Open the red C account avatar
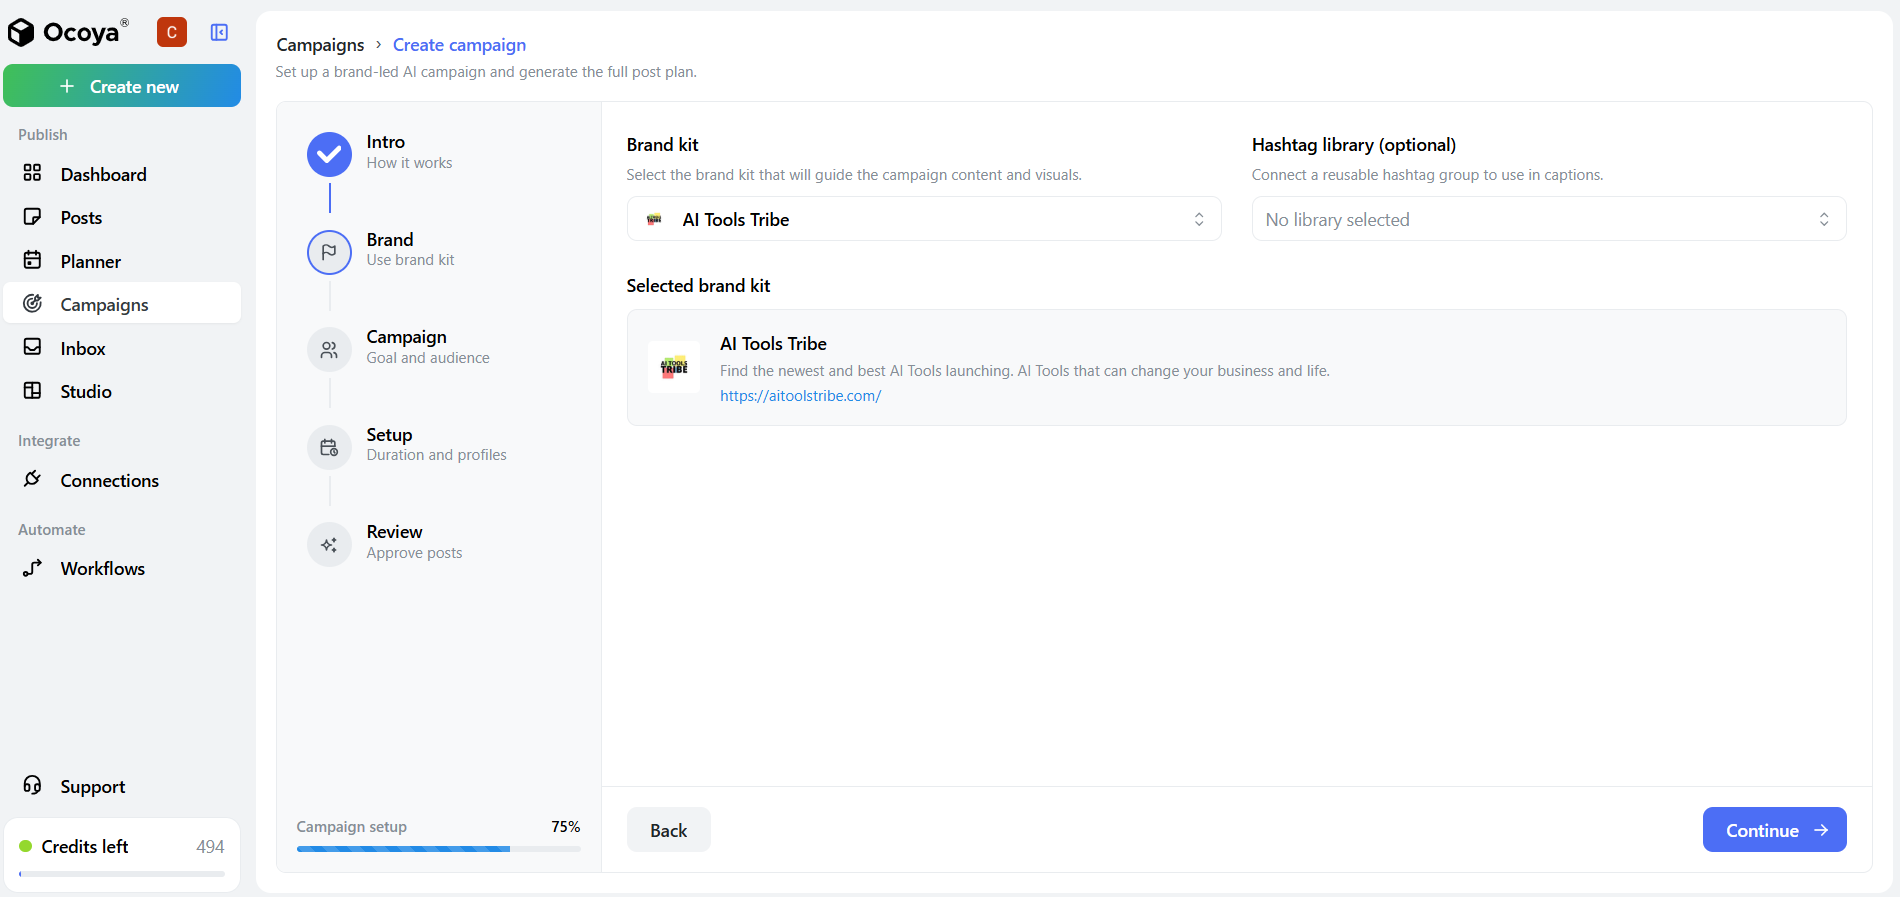The height and width of the screenshot is (897, 1900). click(172, 32)
